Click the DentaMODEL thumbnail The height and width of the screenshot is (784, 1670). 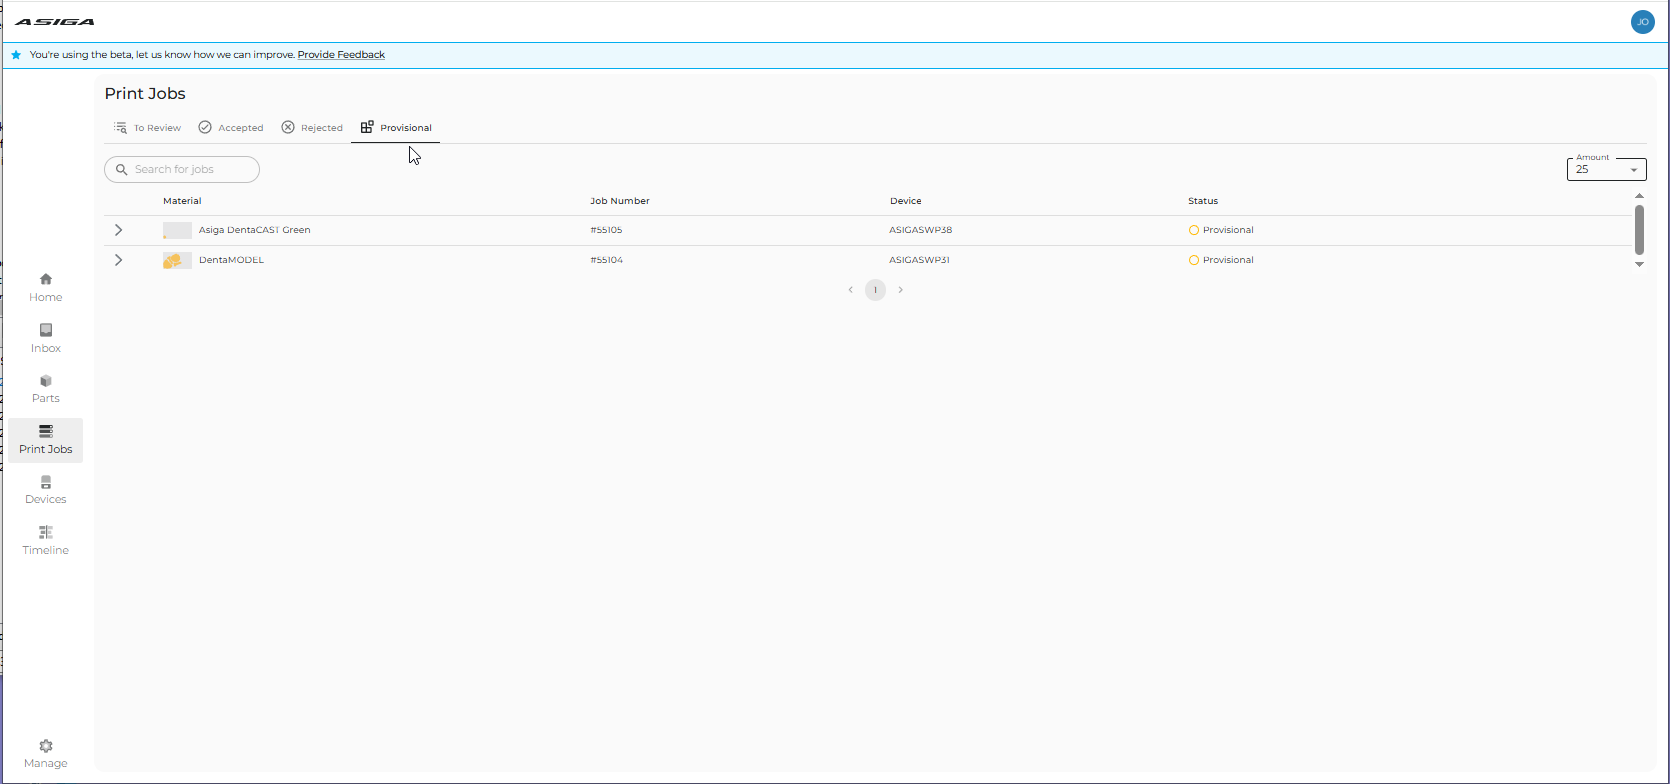[177, 260]
